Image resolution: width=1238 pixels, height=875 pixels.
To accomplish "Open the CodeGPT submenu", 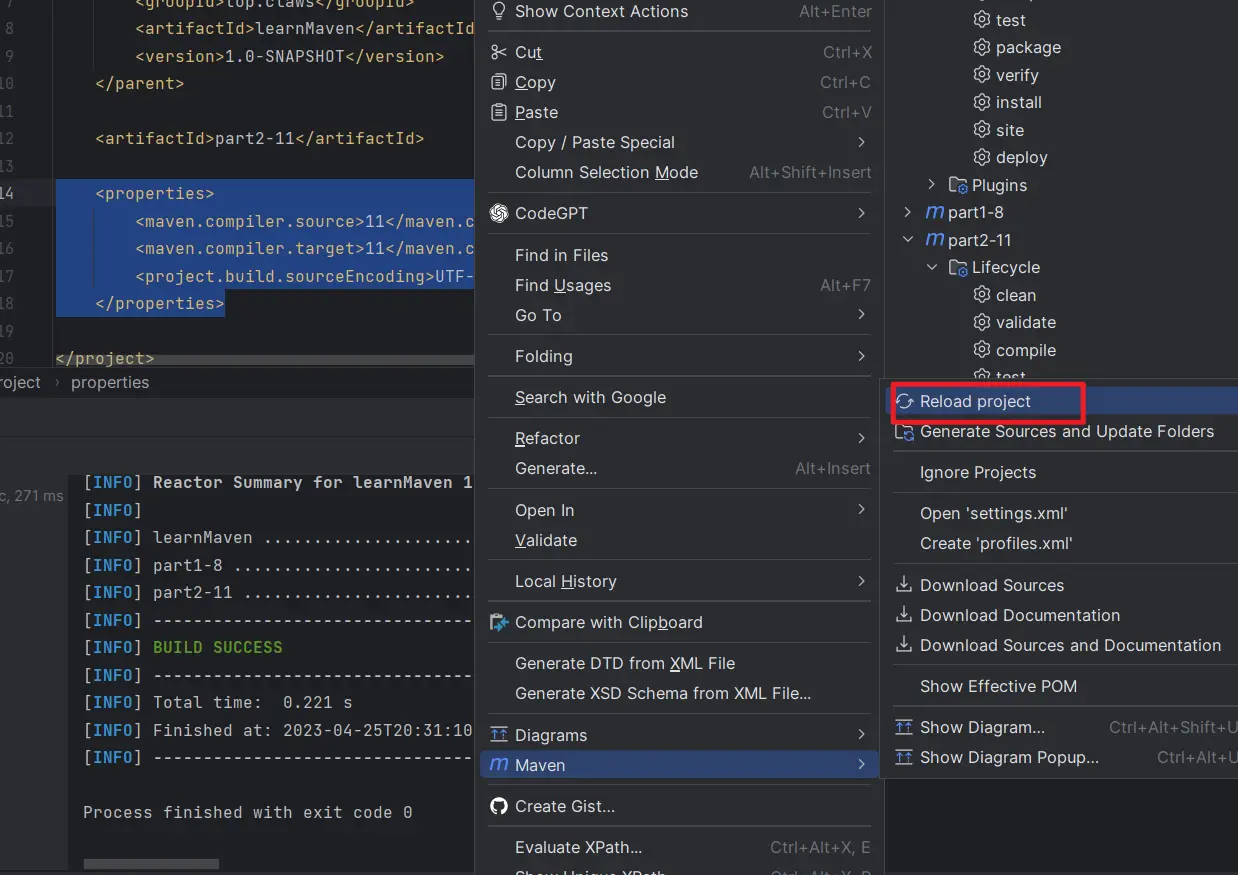I will pyautogui.click(x=680, y=213).
